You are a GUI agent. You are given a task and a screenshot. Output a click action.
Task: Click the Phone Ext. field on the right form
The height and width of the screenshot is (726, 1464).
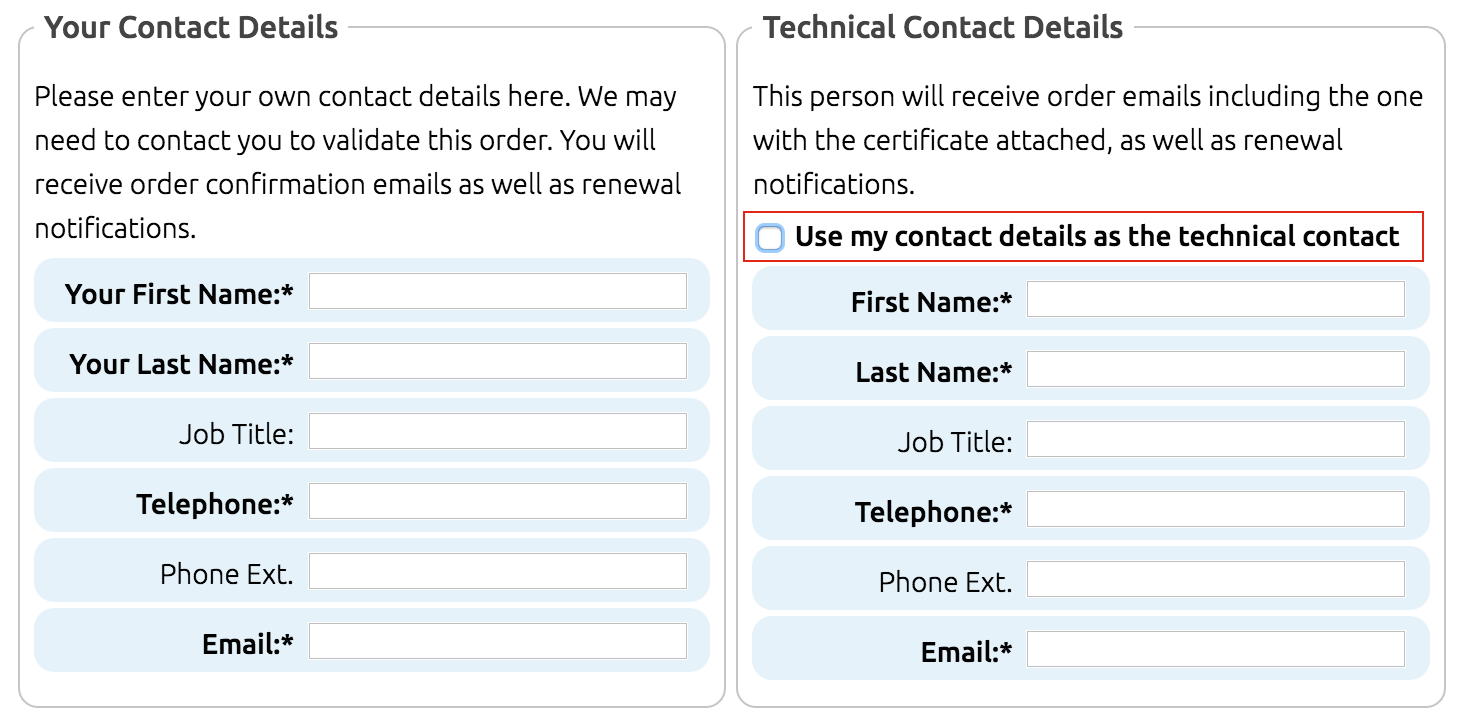coord(1216,579)
